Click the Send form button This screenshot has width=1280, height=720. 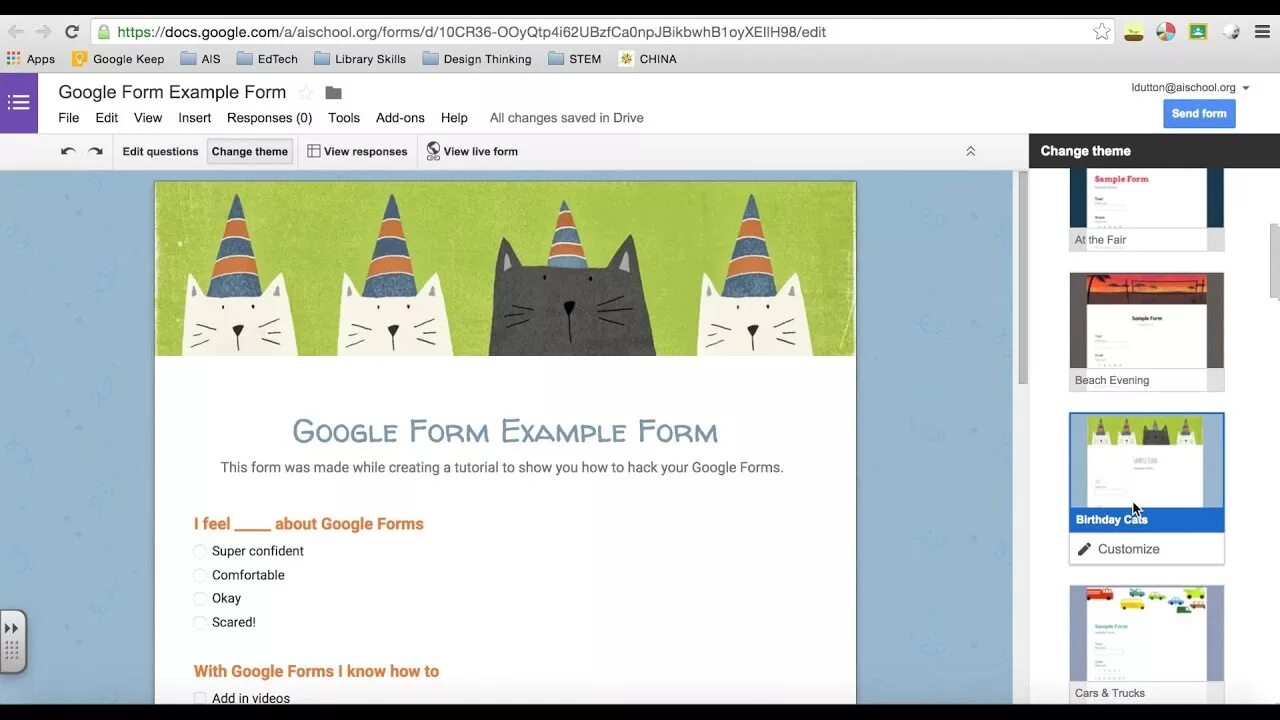coord(1199,114)
